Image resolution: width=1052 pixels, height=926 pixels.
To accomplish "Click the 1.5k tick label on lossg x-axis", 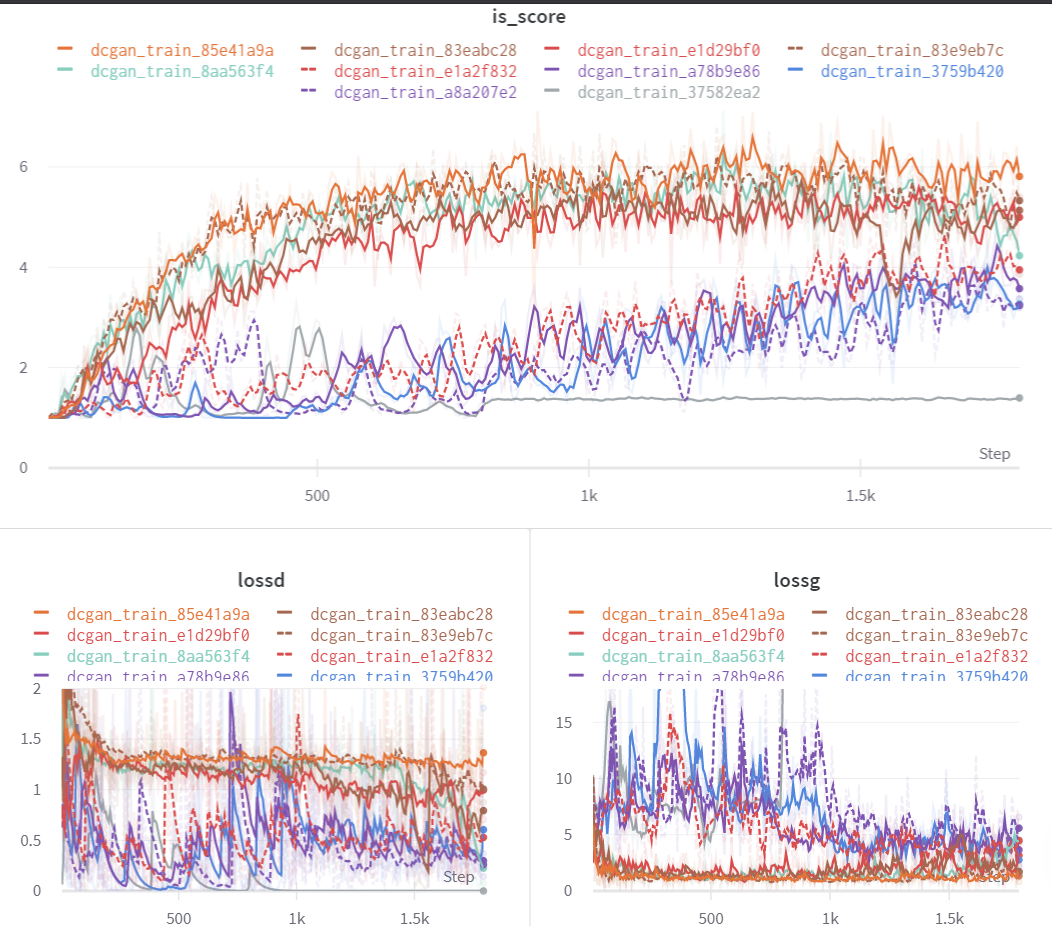I will click(949, 919).
